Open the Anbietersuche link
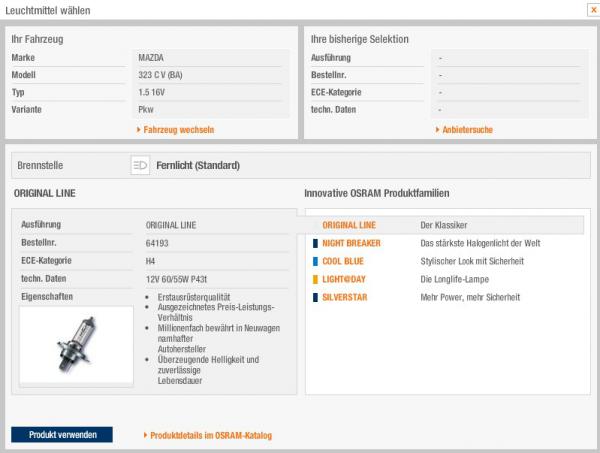Viewport: 600px width, 453px height. (469, 130)
